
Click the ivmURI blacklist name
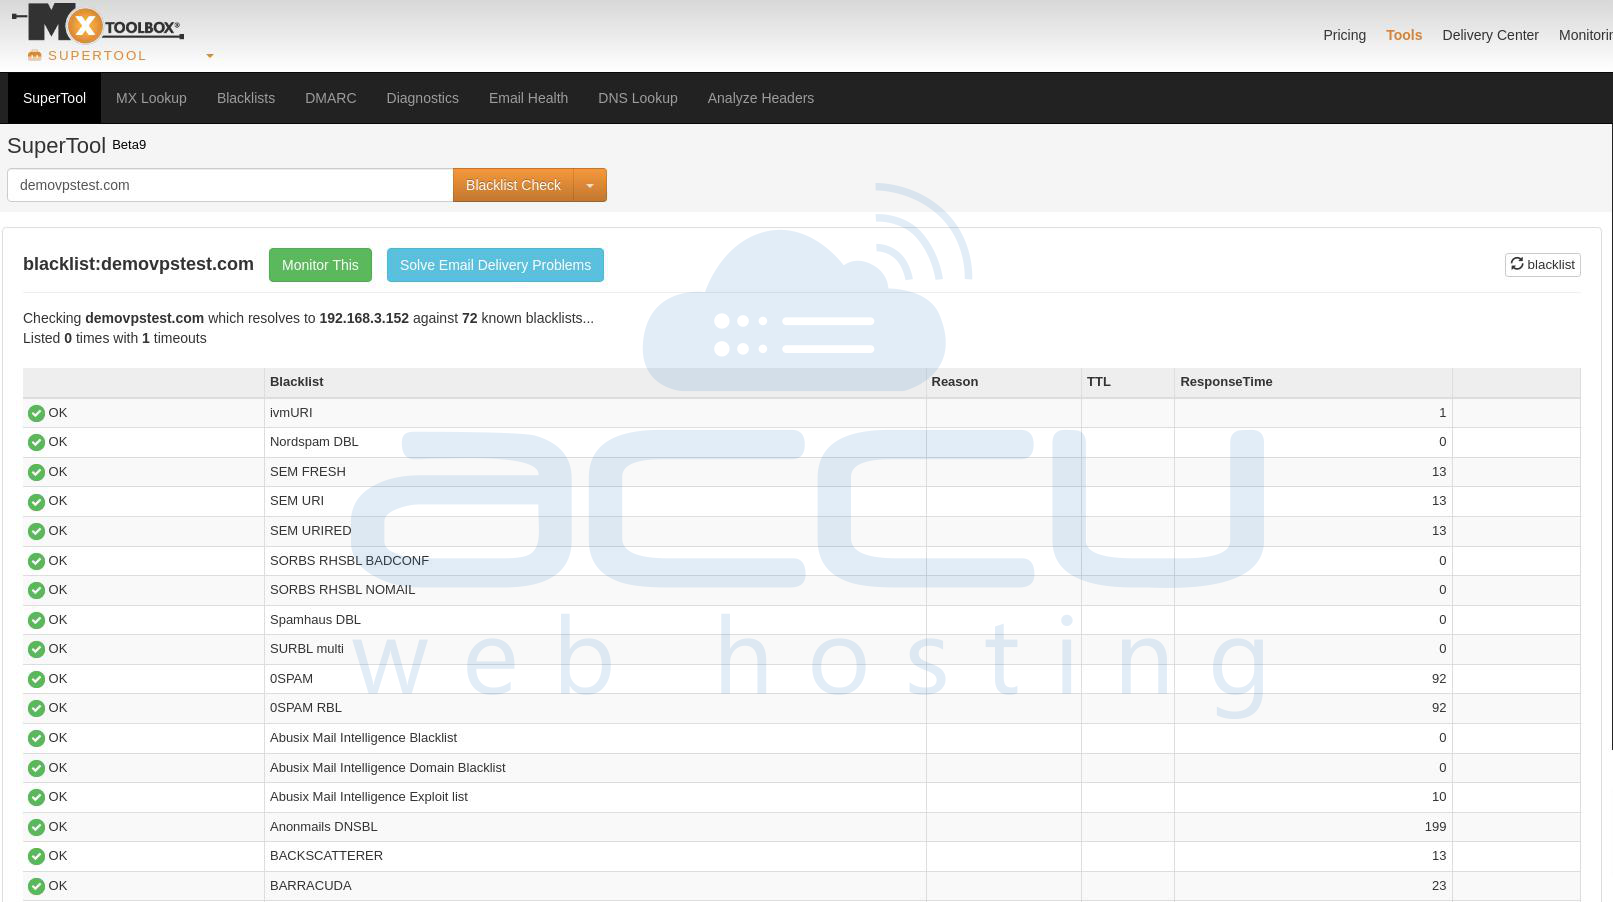(x=291, y=412)
